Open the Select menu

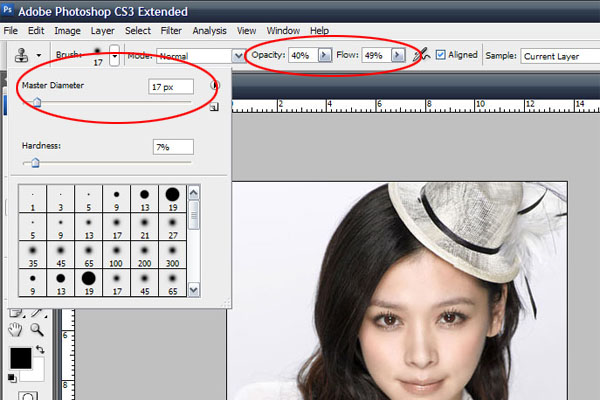tap(138, 31)
